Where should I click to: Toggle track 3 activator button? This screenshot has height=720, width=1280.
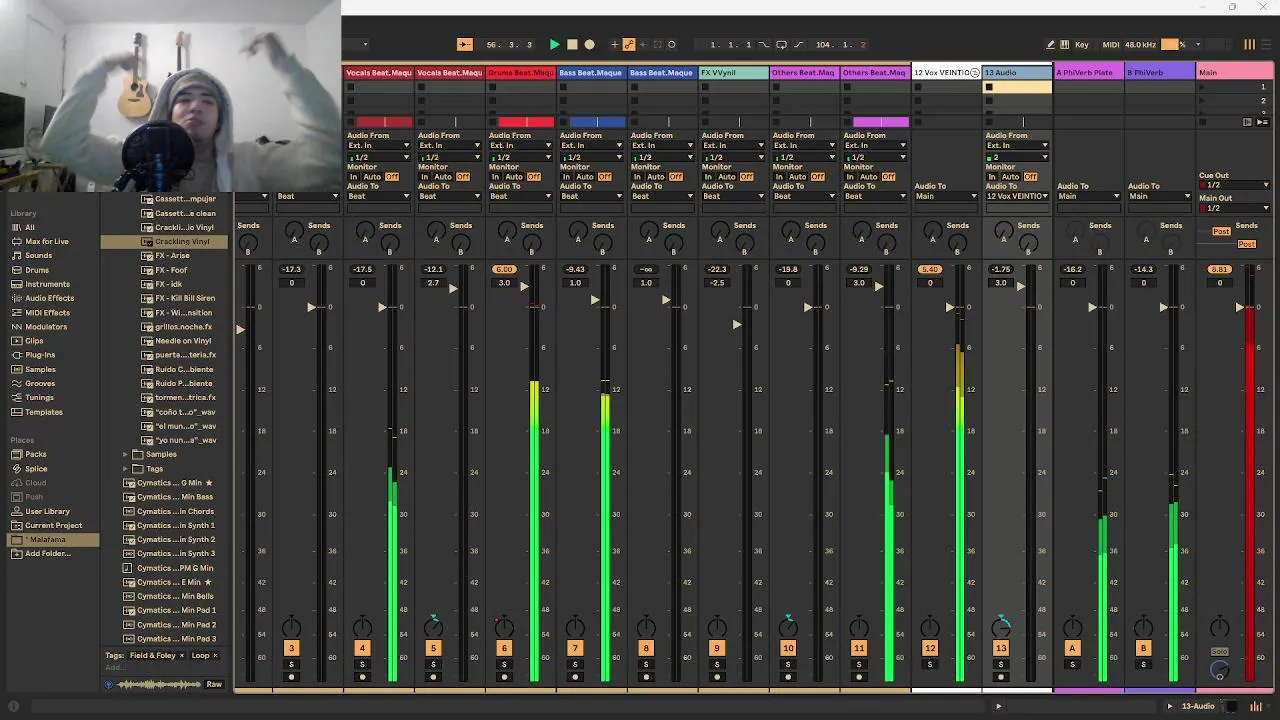click(x=292, y=648)
